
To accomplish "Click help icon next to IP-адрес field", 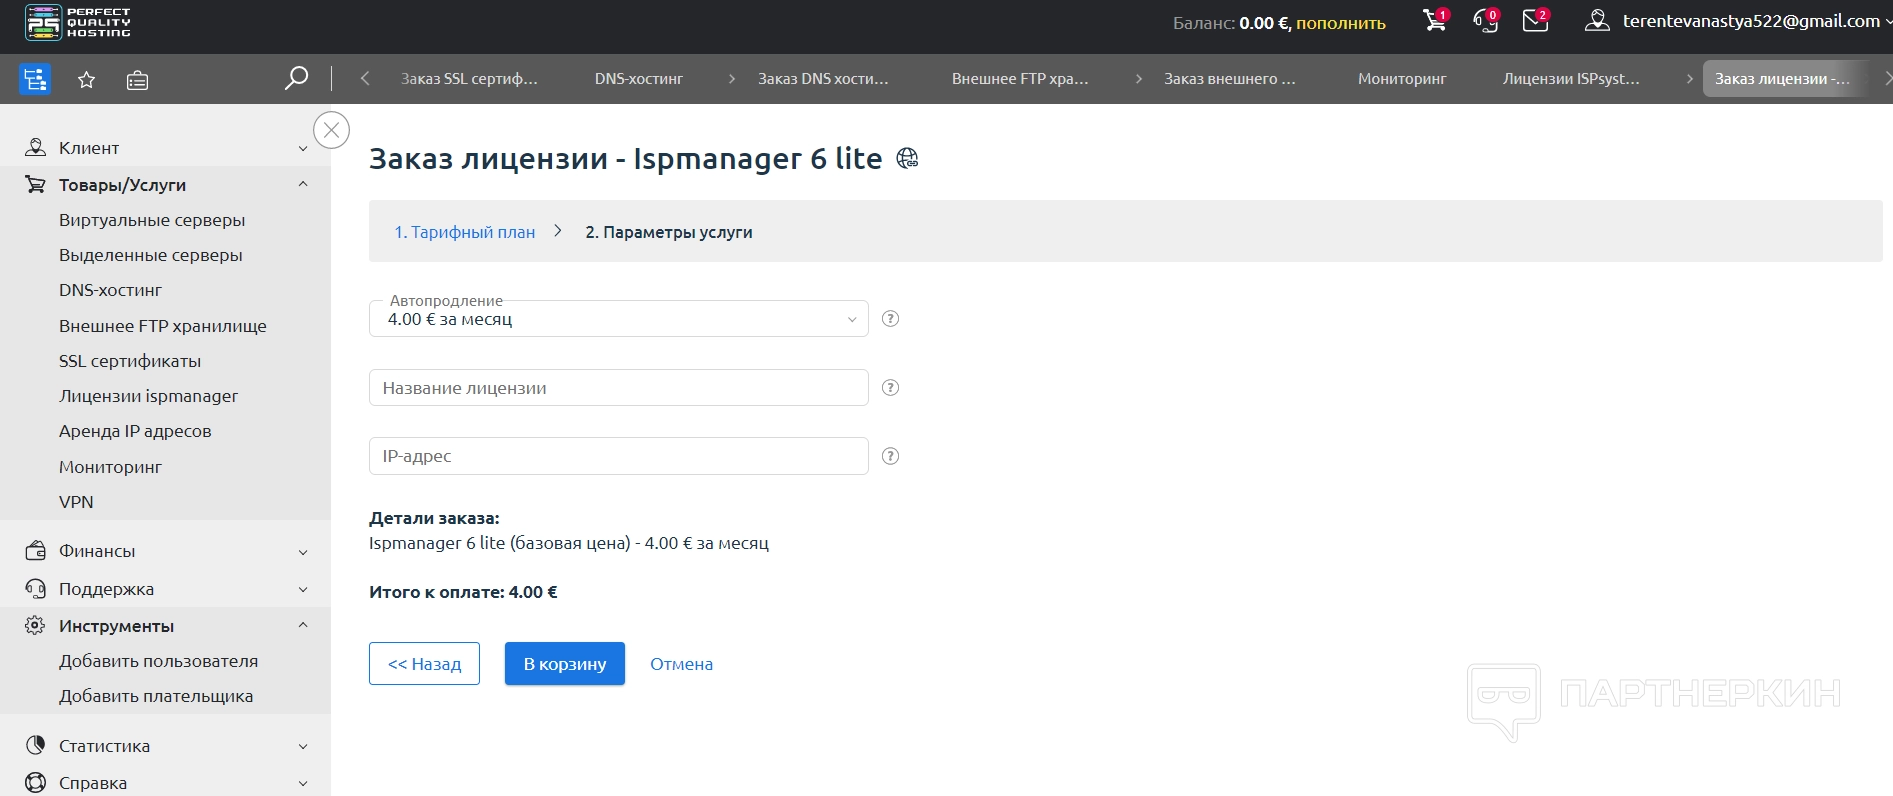I will 890,456.
